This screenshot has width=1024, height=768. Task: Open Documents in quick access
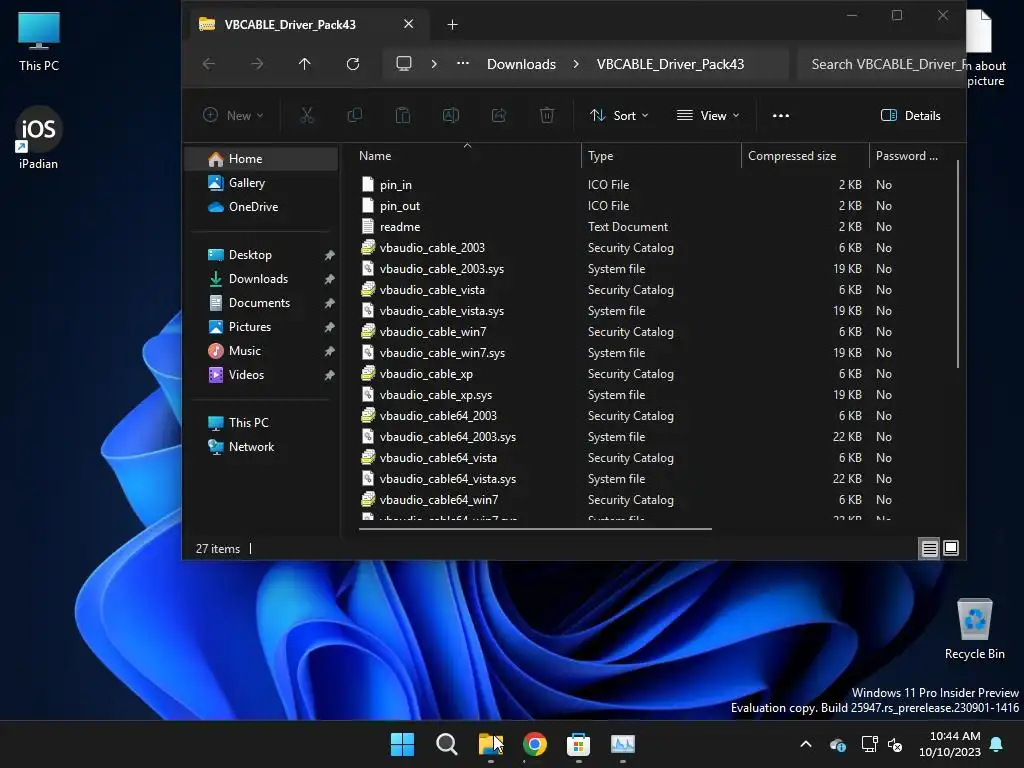[x=263, y=303]
